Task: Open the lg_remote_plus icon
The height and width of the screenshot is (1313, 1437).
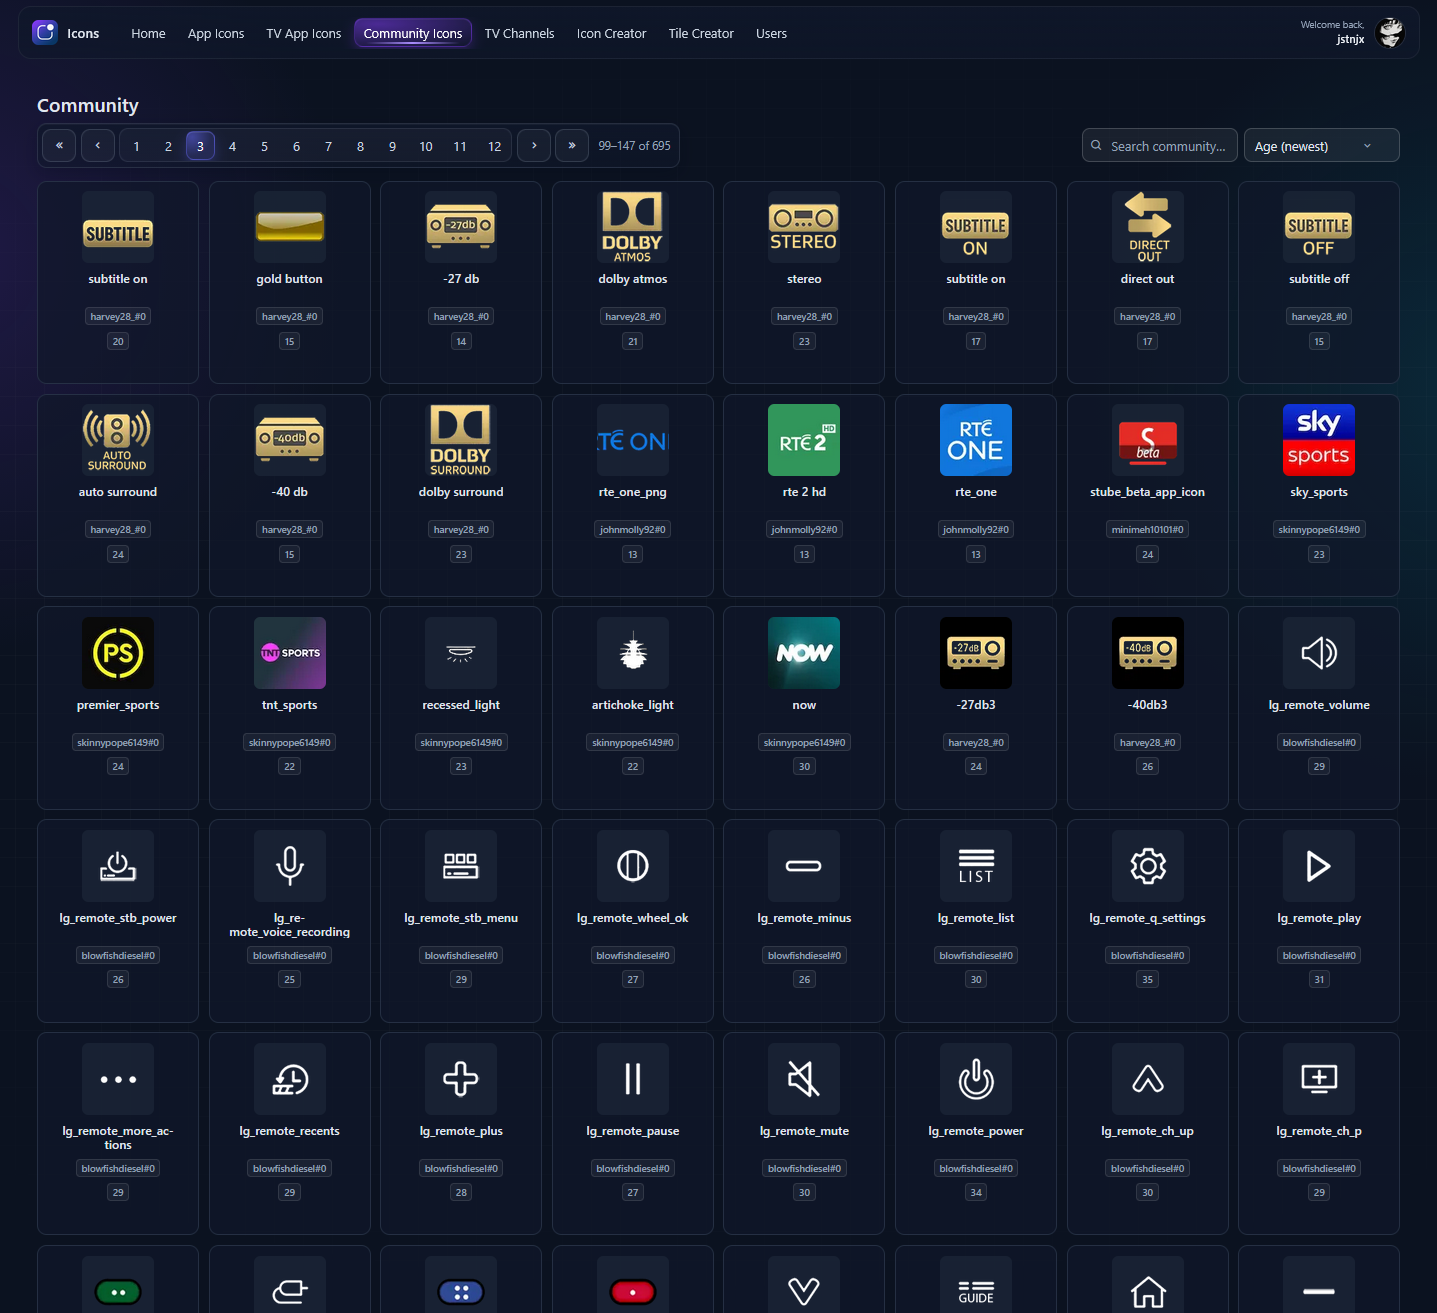Action: 461,1079
